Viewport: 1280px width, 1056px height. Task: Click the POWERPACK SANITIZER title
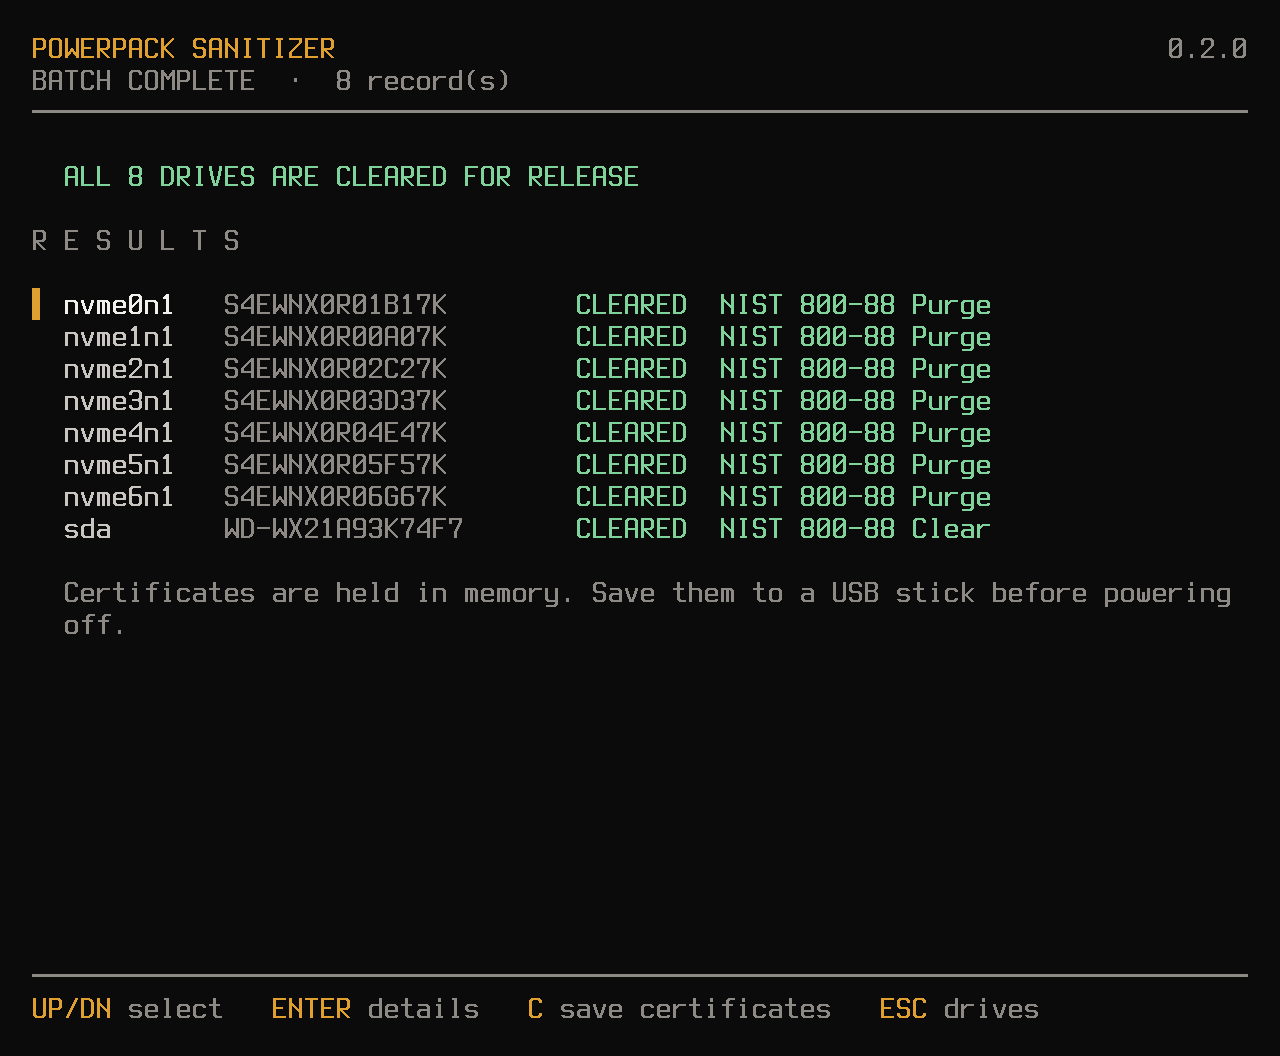point(183,48)
